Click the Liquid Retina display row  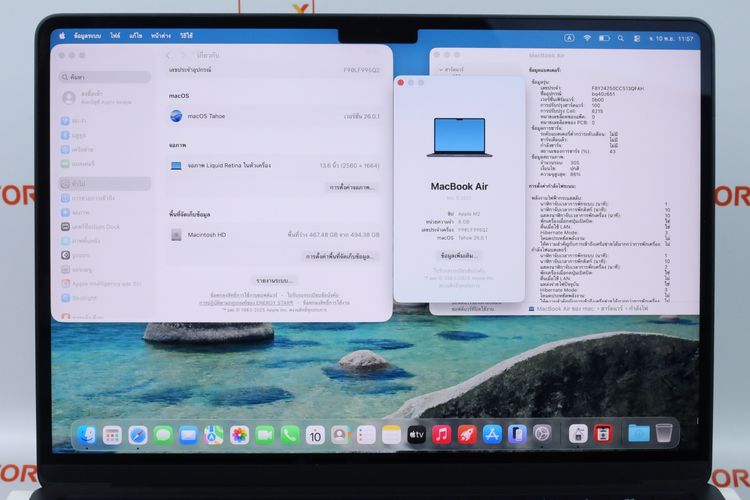coord(274,166)
